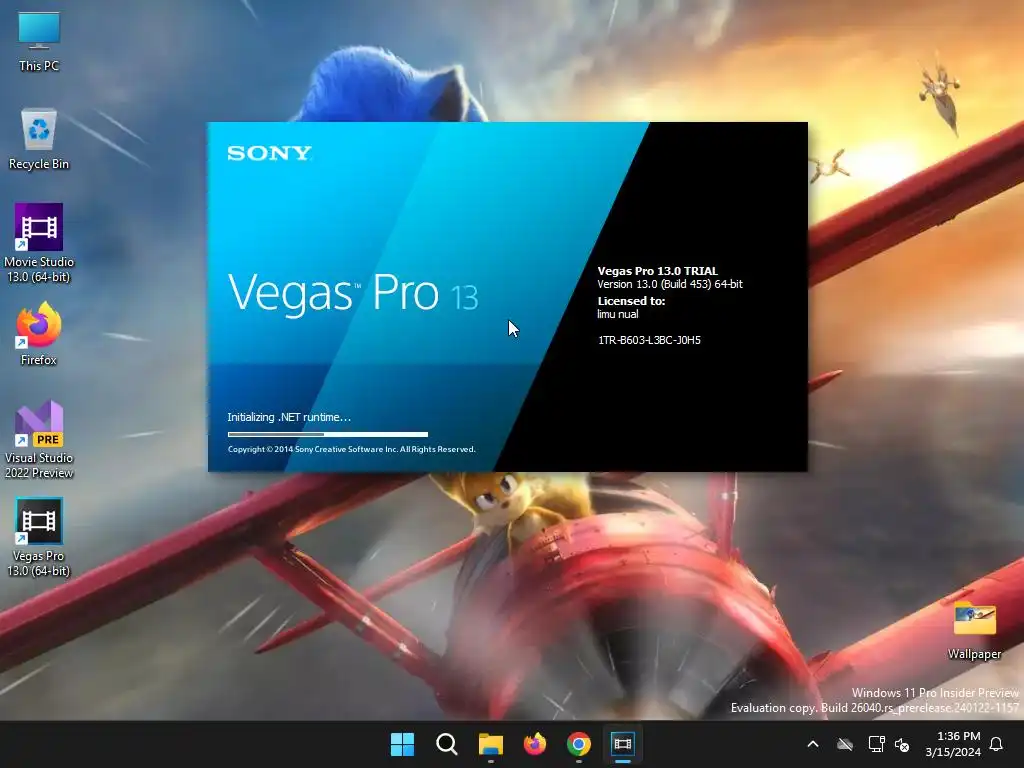Click the licensee name "limu nual"
1024x768 pixels.
point(618,314)
